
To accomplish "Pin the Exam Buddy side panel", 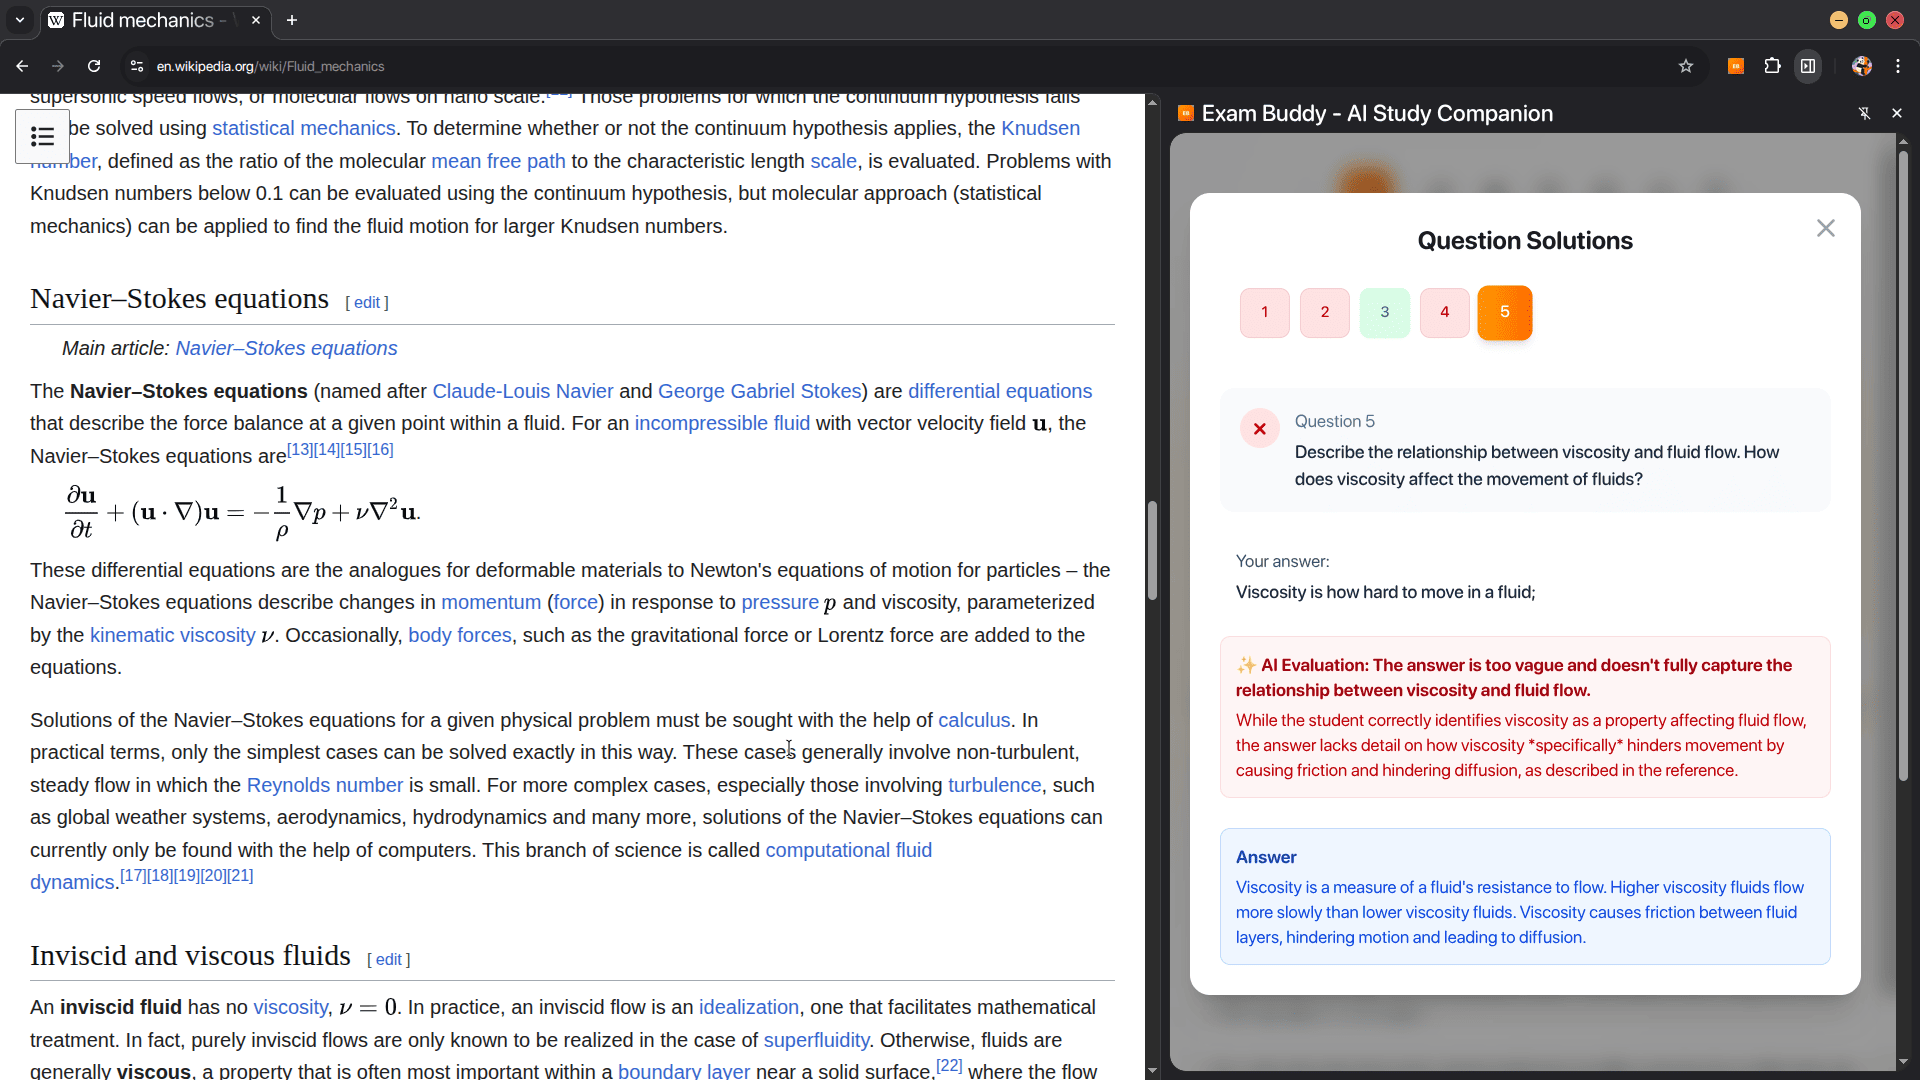I will [1864, 113].
